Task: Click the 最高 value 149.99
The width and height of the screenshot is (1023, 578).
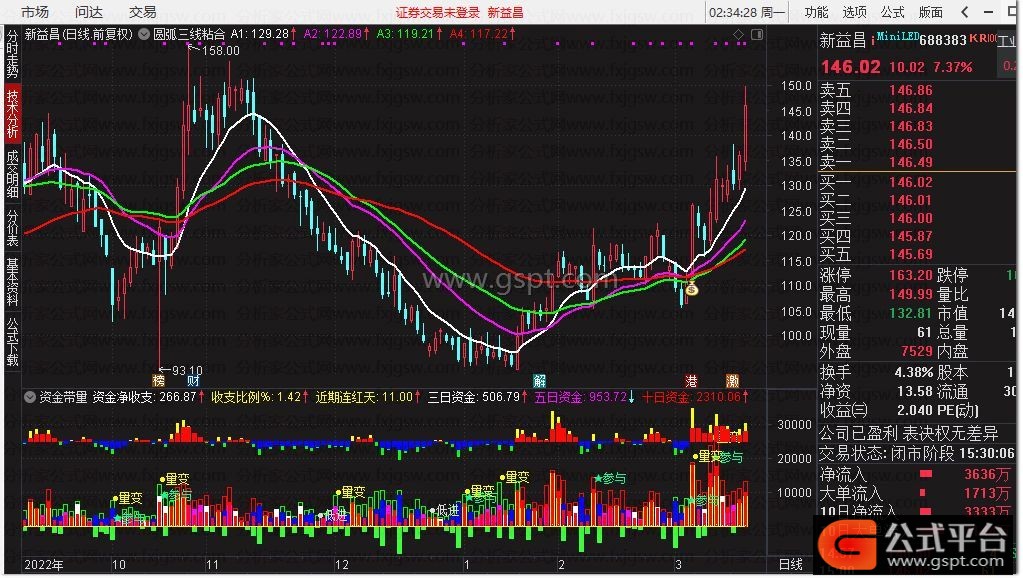Action: click(911, 294)
